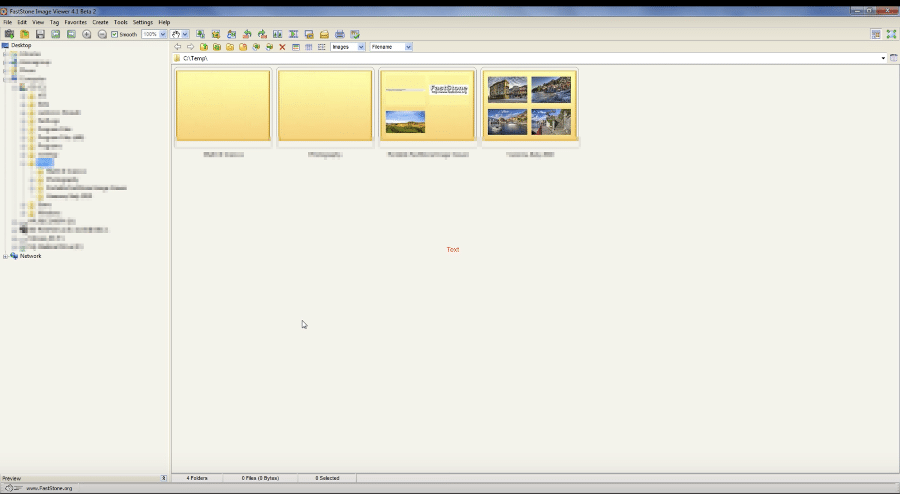The image size is (900, 494).
Task: Expand the Network tree node
Action: (5, 256)
